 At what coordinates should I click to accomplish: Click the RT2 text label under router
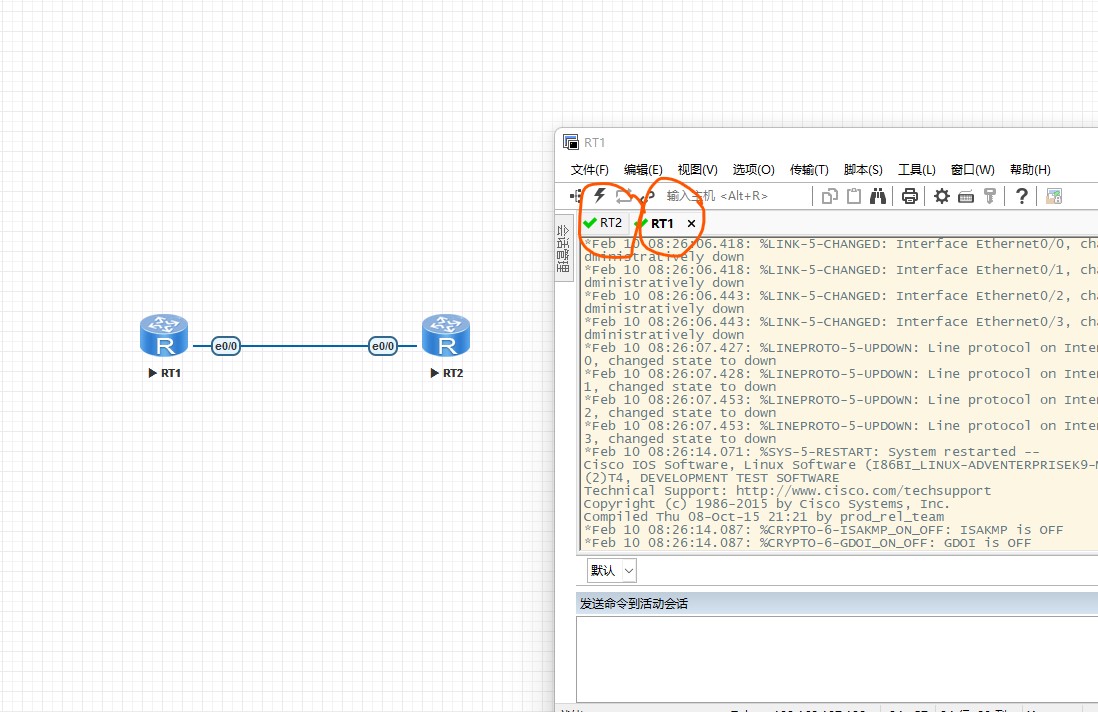(453, 373)
